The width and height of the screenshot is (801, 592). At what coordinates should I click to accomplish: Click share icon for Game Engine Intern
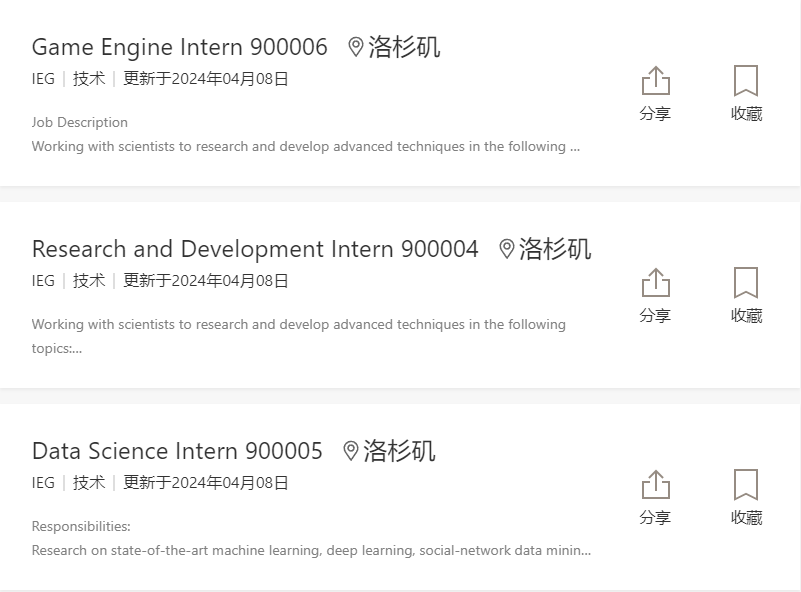point(655,81)
